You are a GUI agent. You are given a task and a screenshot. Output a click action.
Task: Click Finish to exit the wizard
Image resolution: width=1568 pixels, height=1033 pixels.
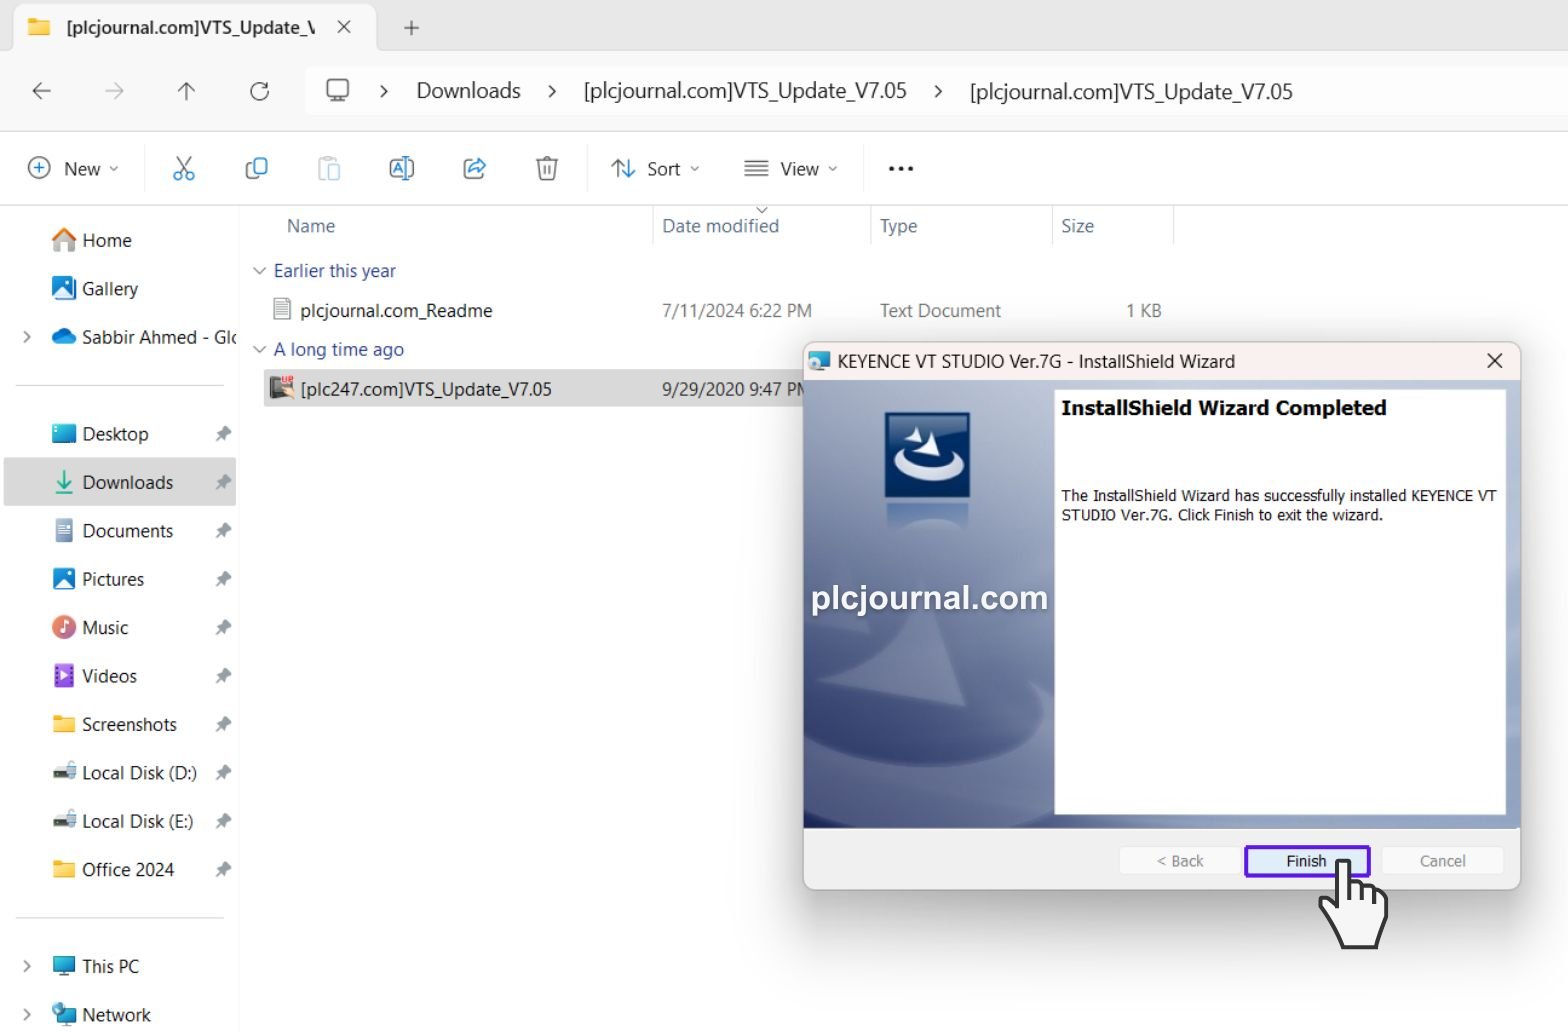[1306, 861]
